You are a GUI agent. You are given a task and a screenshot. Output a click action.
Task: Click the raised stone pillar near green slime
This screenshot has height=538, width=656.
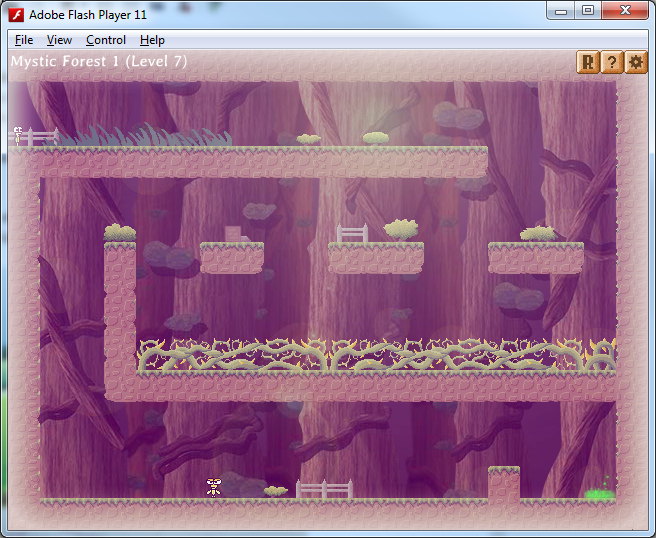pos(503,483)
